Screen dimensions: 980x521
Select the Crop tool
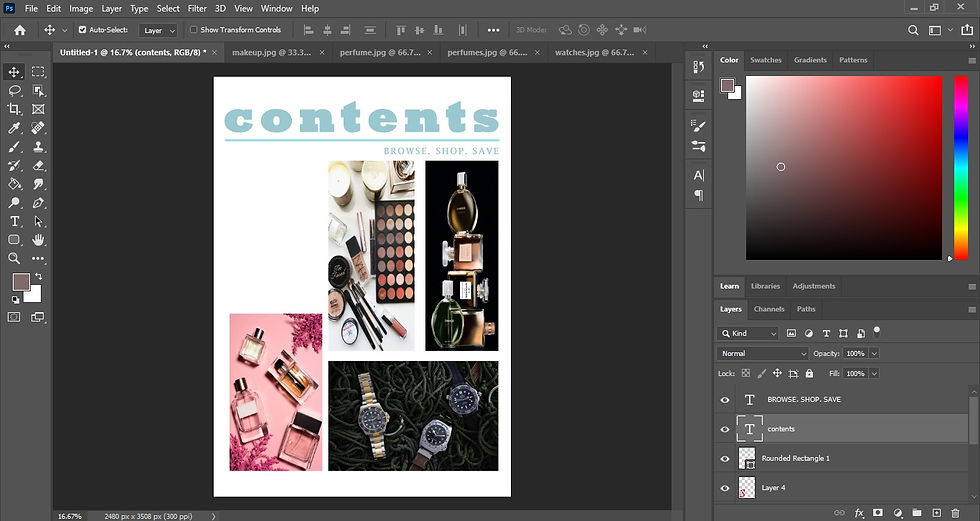tap(14, 109)
